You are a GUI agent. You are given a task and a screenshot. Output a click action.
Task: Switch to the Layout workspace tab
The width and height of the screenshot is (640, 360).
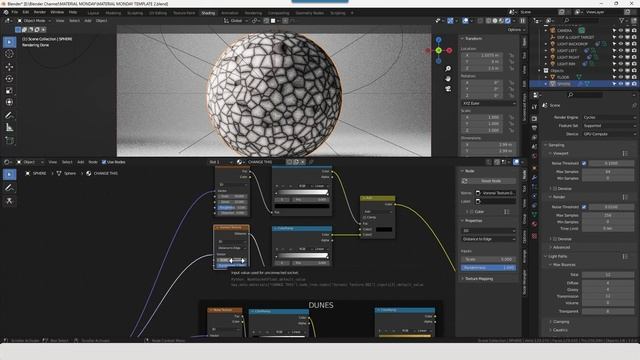point(93,13)
